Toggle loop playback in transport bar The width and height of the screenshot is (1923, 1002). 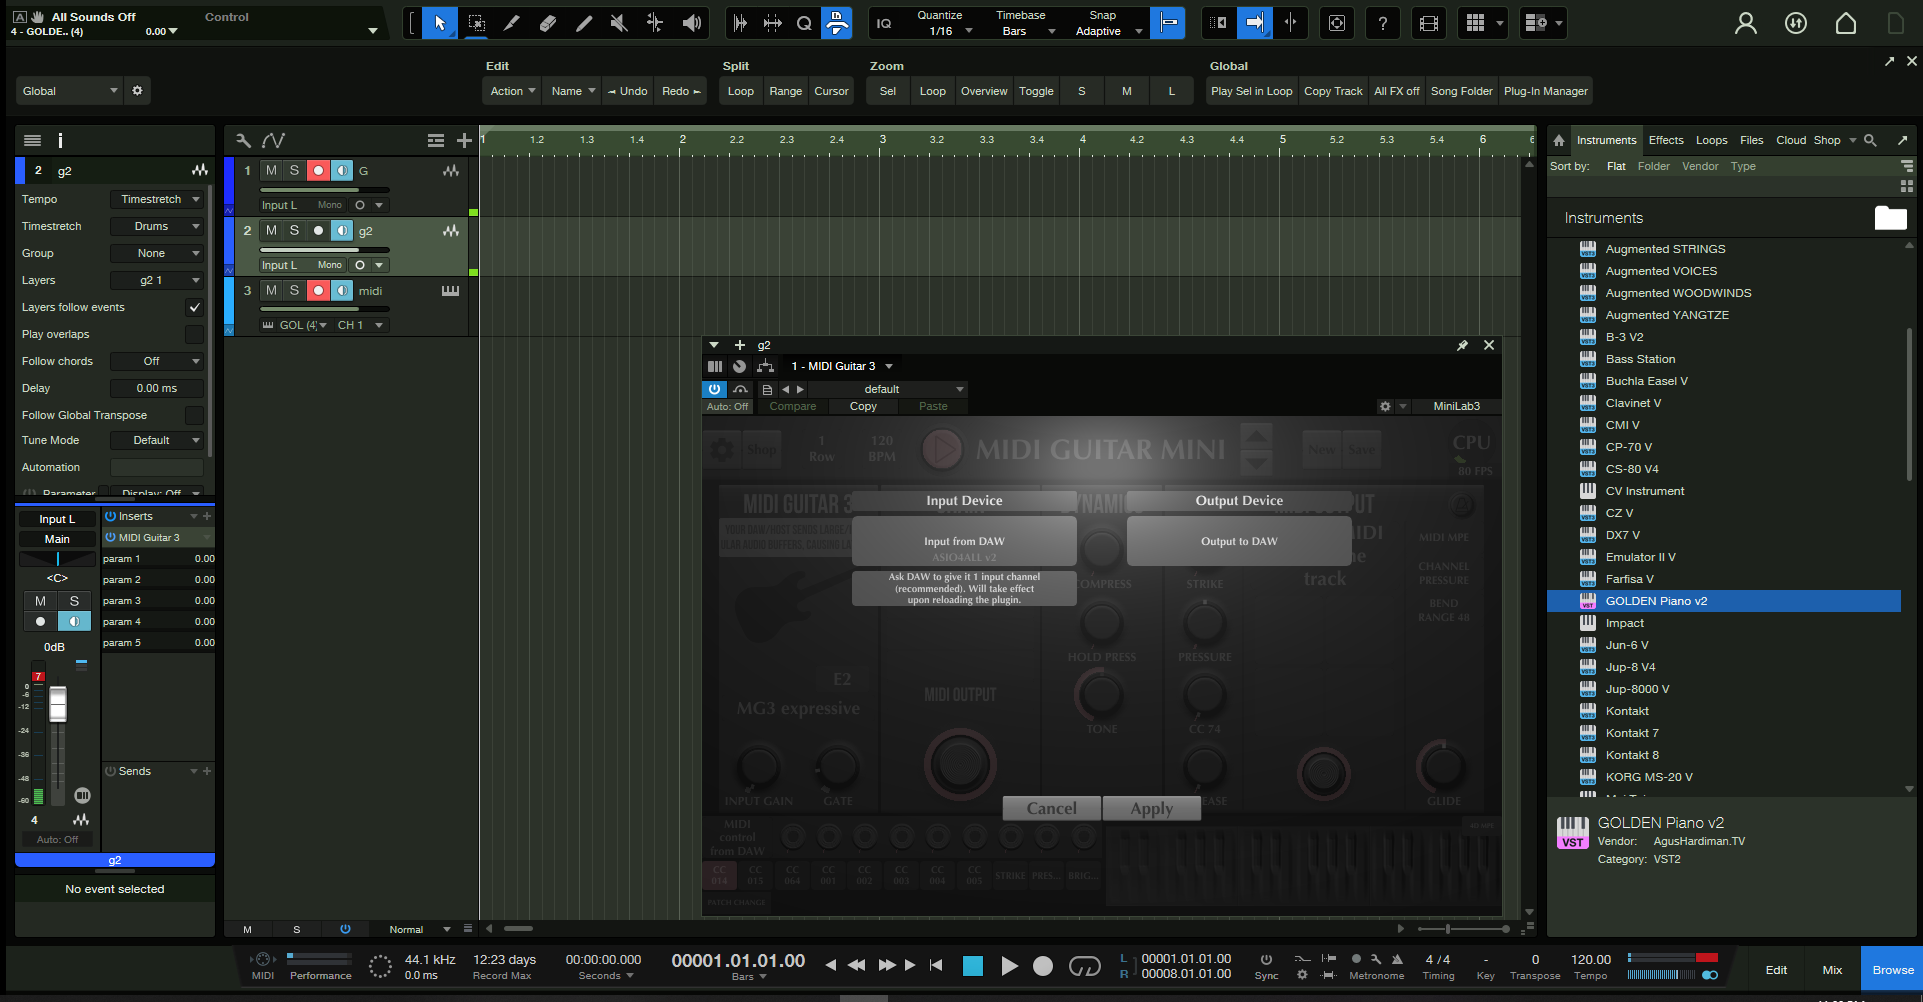click(1084, 966)
